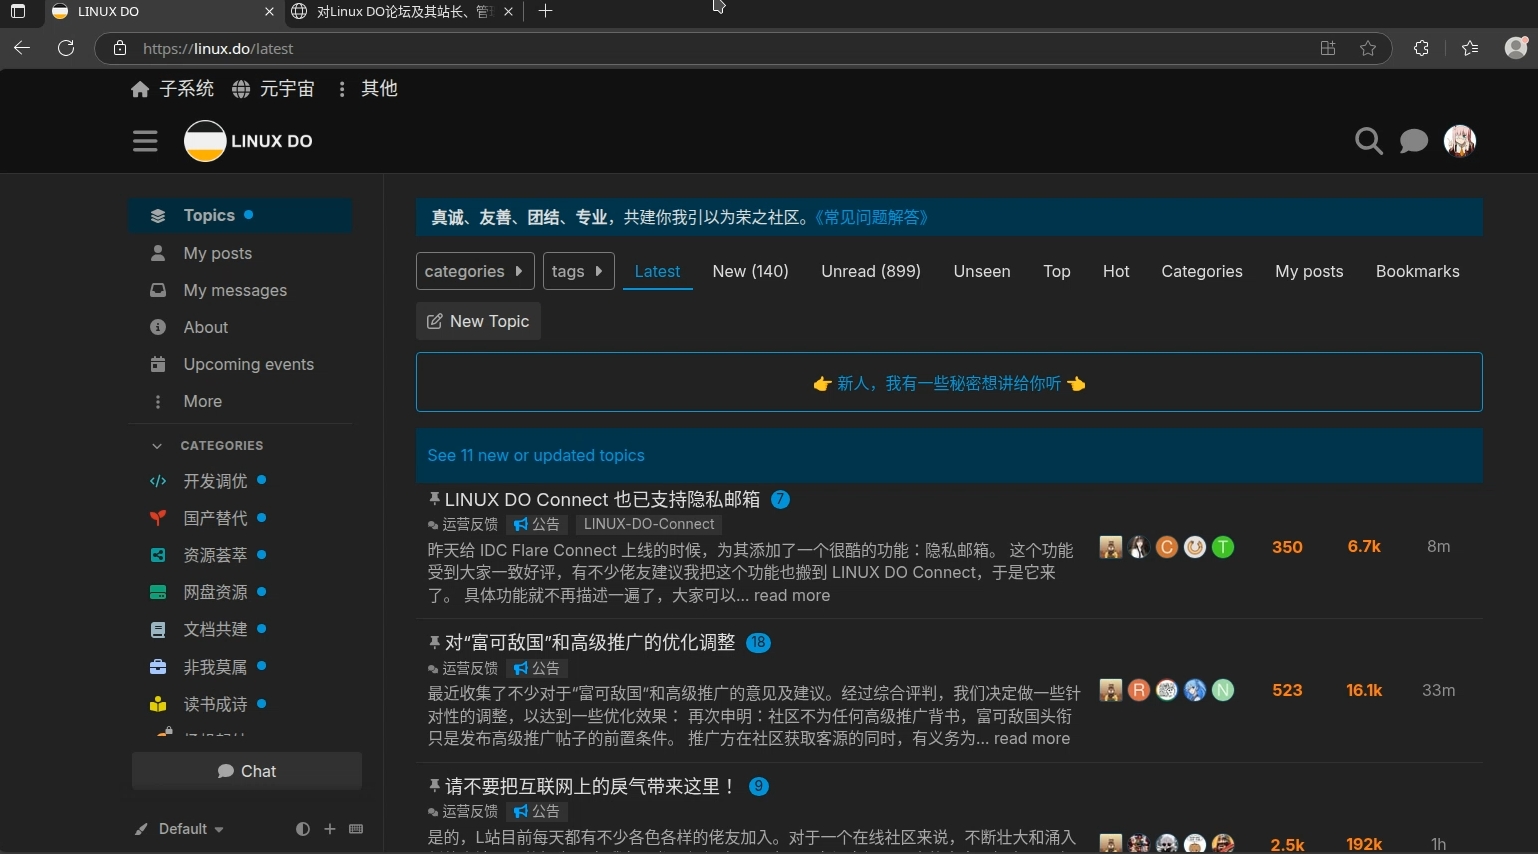Click the LINUX DO logo
This screenshot has height=854, width=1538.
249,141
